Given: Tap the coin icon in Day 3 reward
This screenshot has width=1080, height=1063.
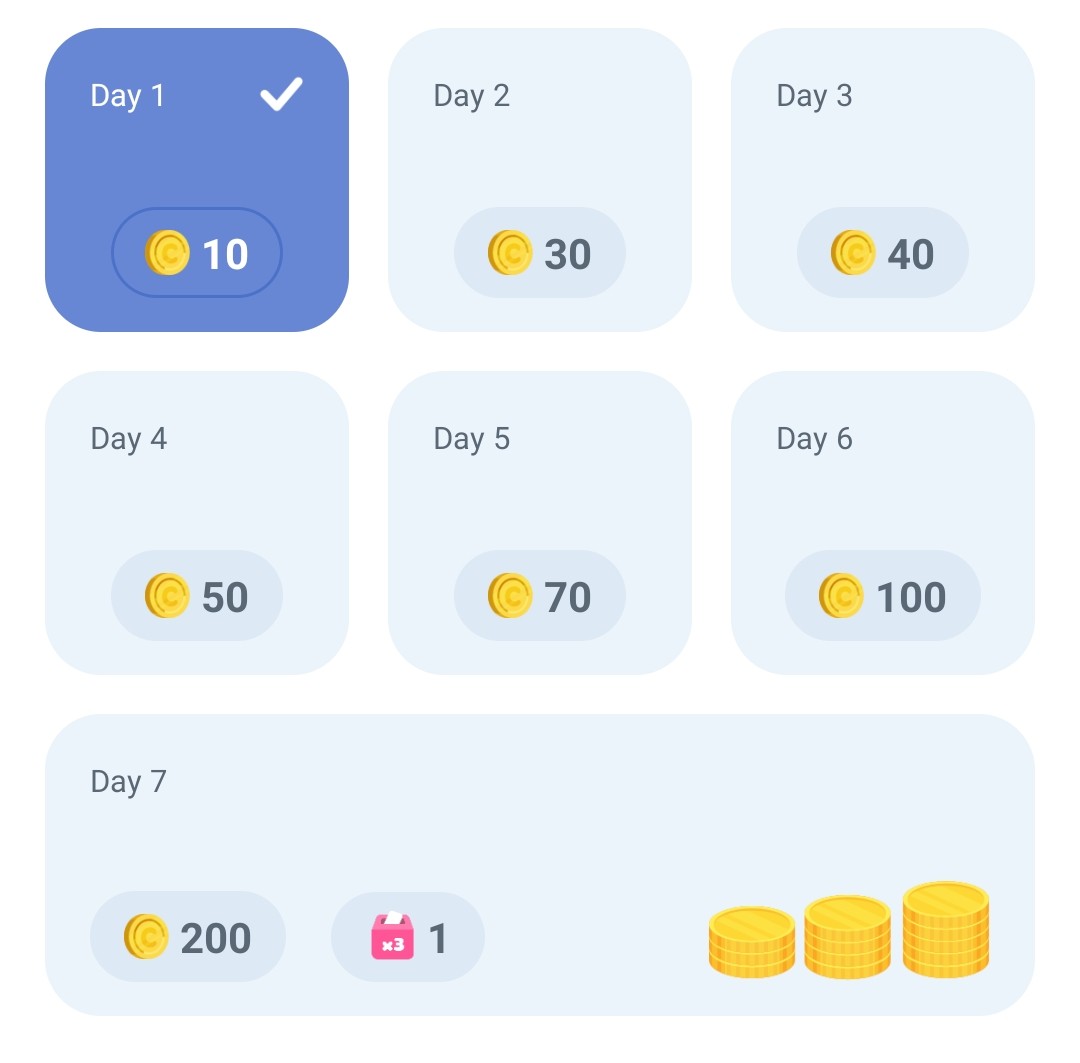Looking at the screenshot, I should click(853, 253).
